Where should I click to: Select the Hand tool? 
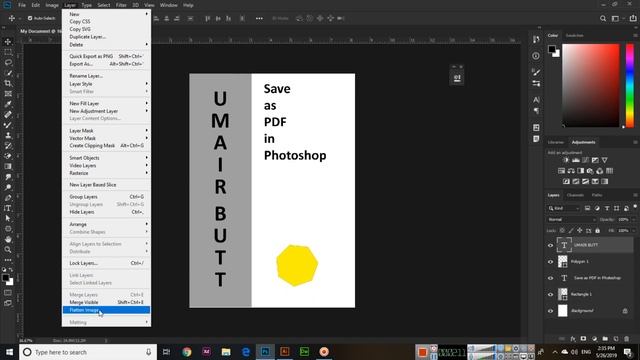click(8, 239)
